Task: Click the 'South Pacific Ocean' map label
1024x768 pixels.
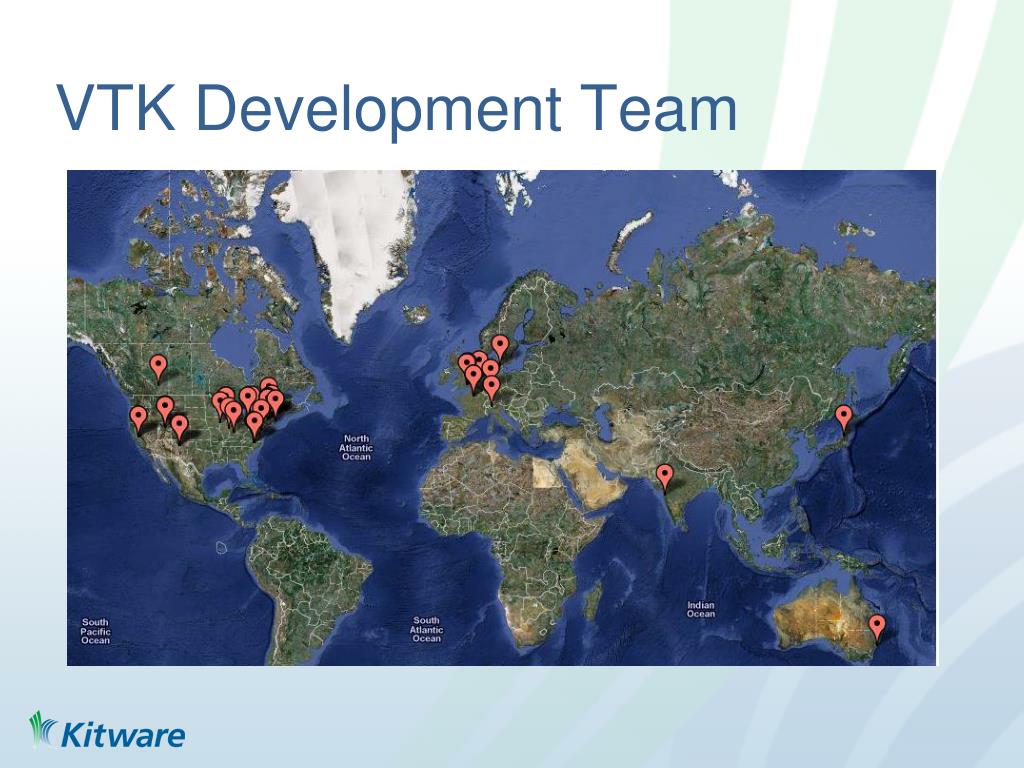Action: 95,631
